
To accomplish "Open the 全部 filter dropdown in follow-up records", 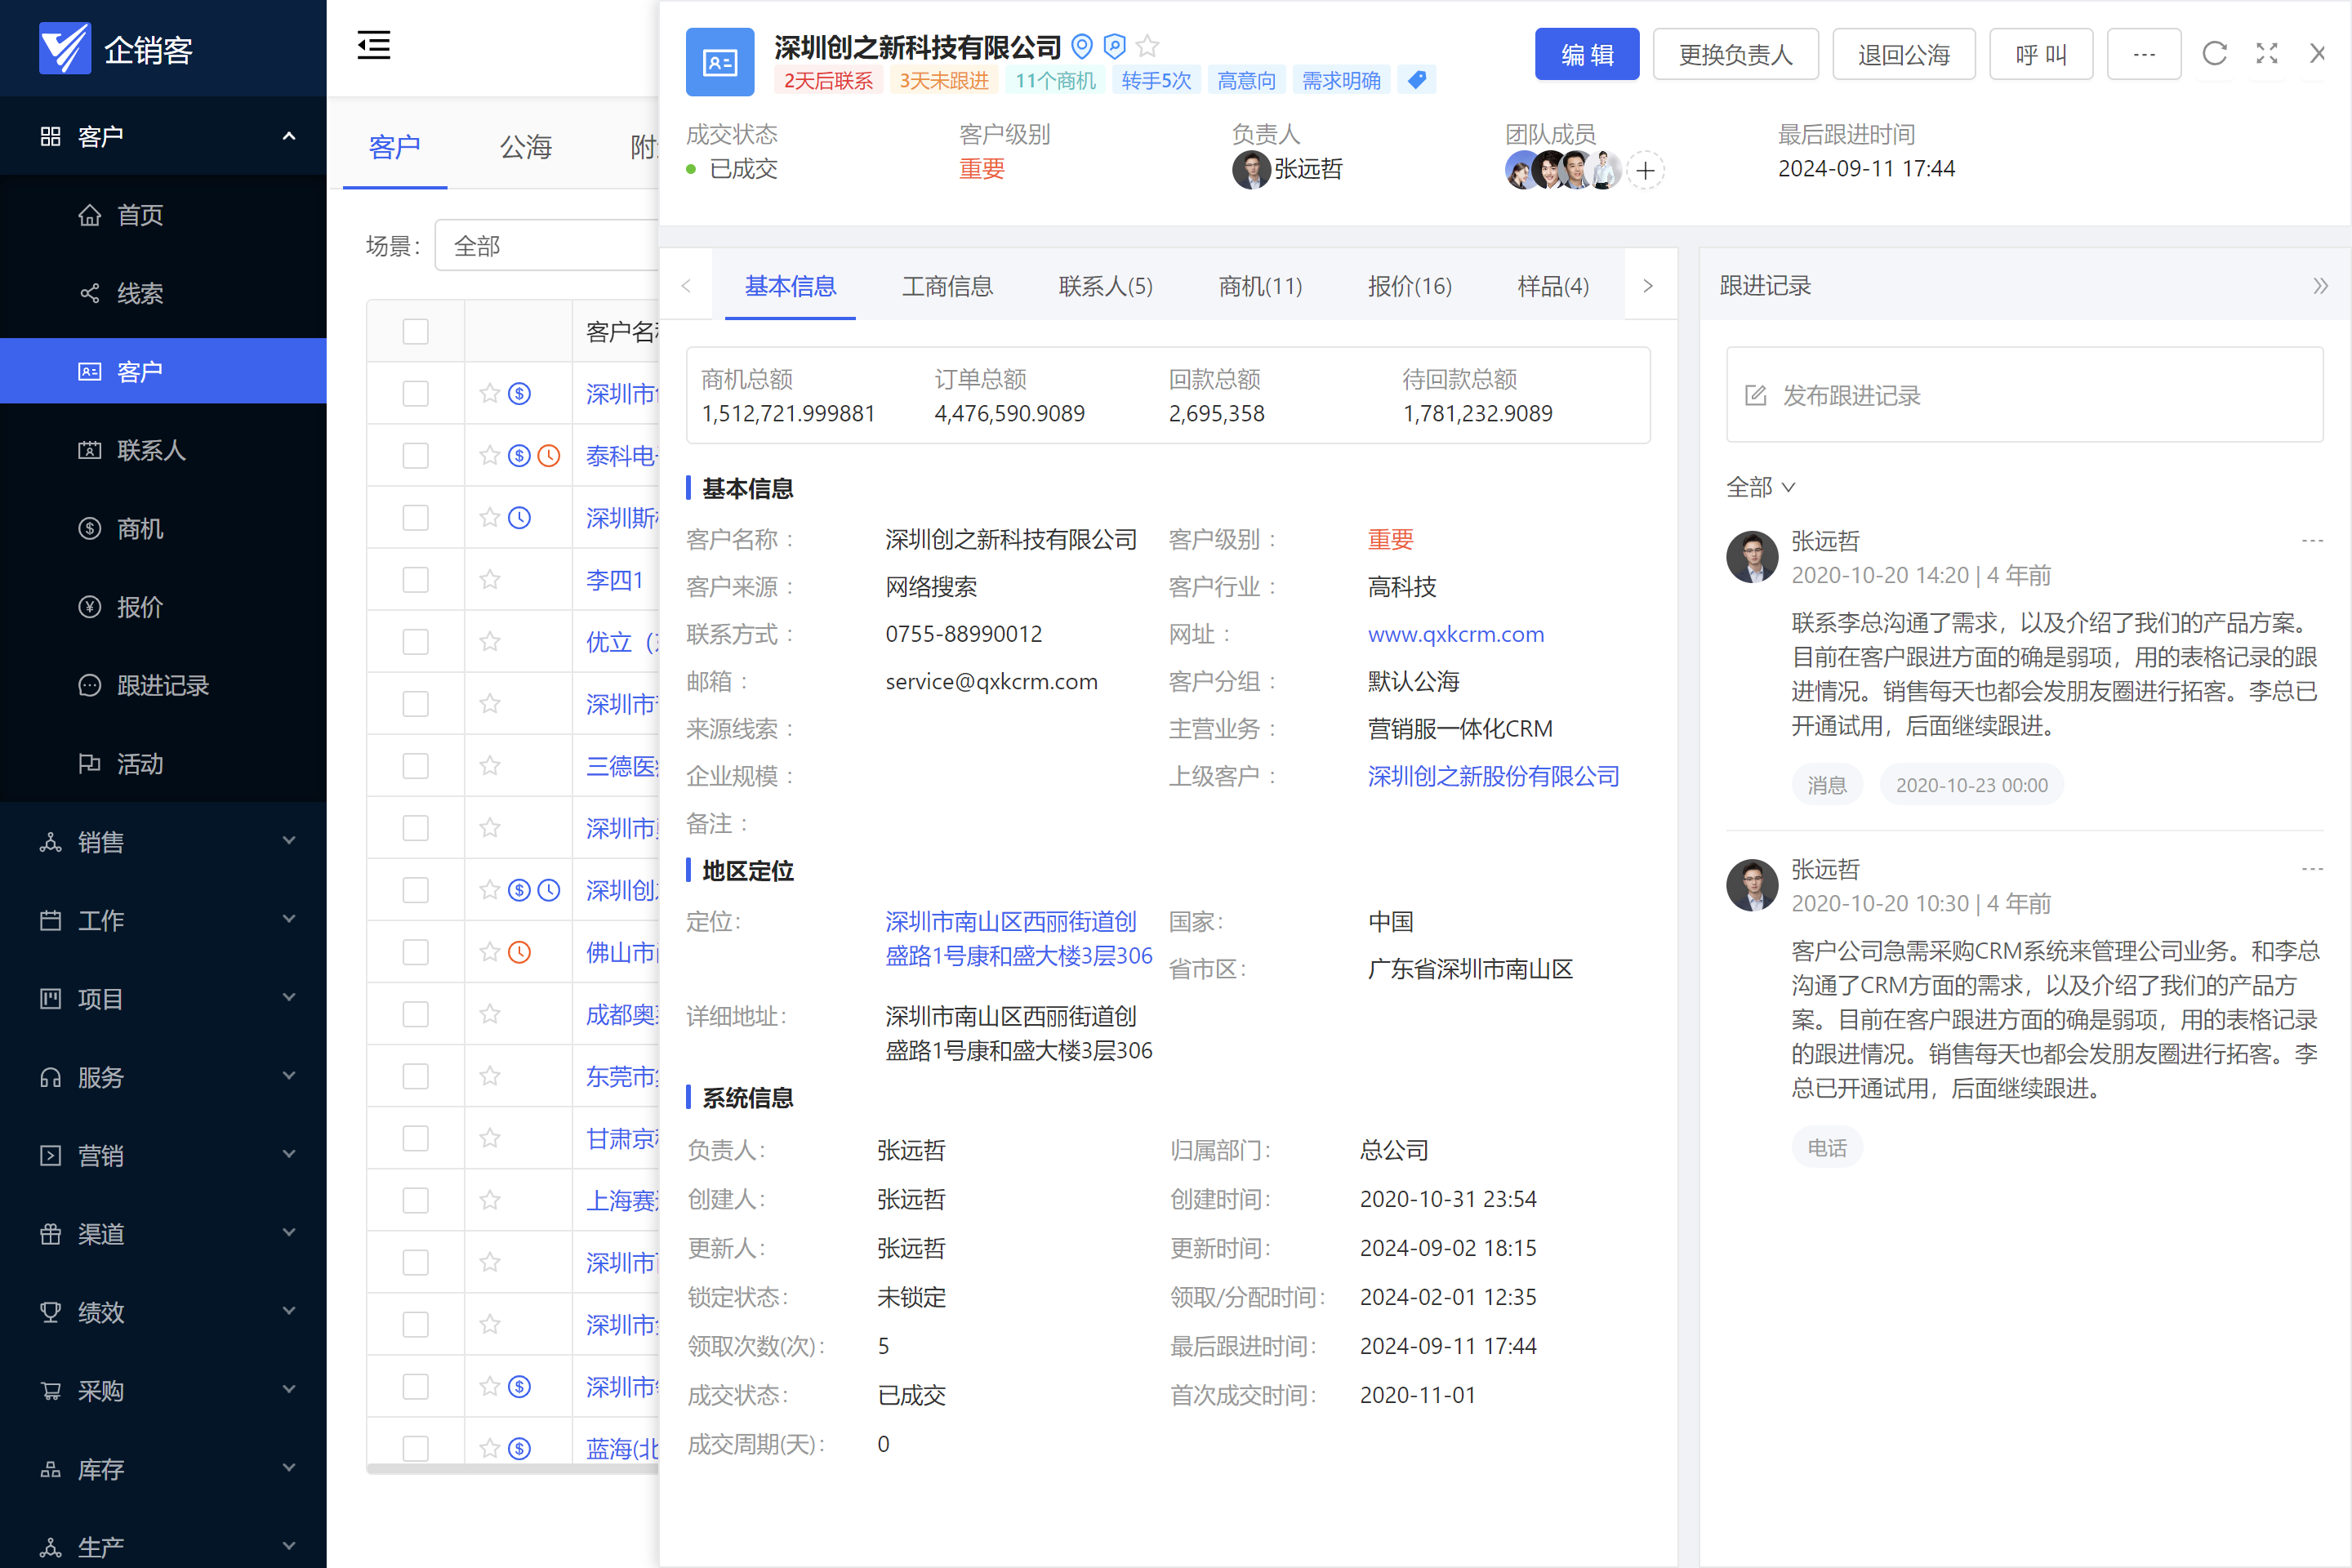I will coord(1760,487).
